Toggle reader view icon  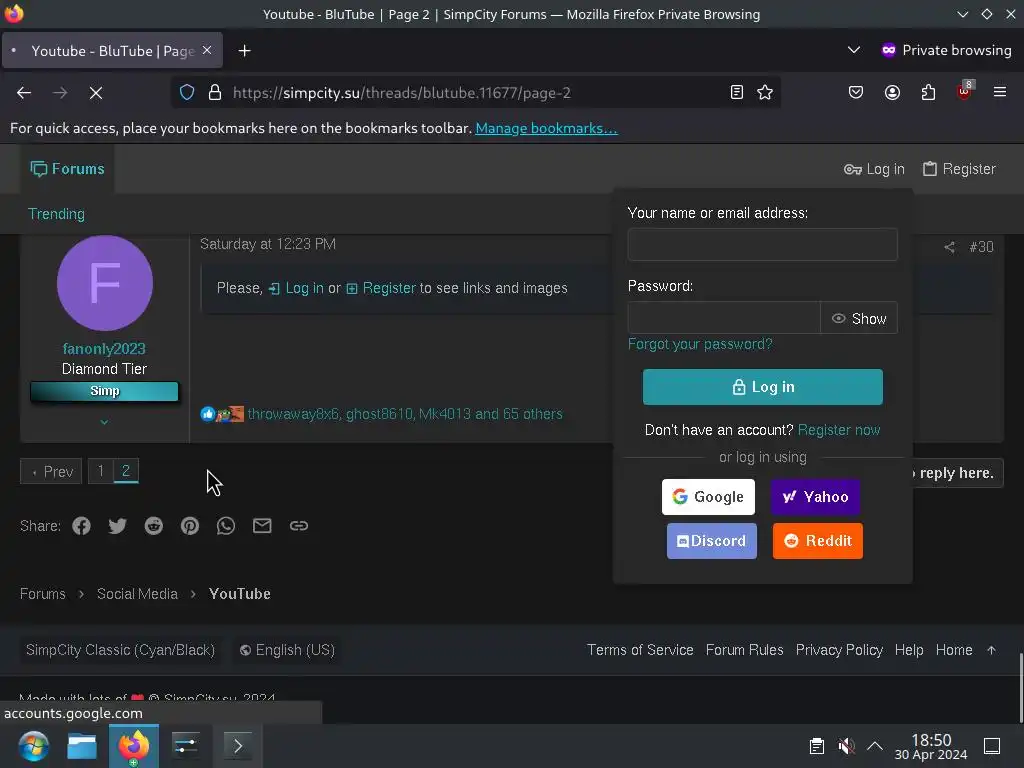[x=737, y=93]
